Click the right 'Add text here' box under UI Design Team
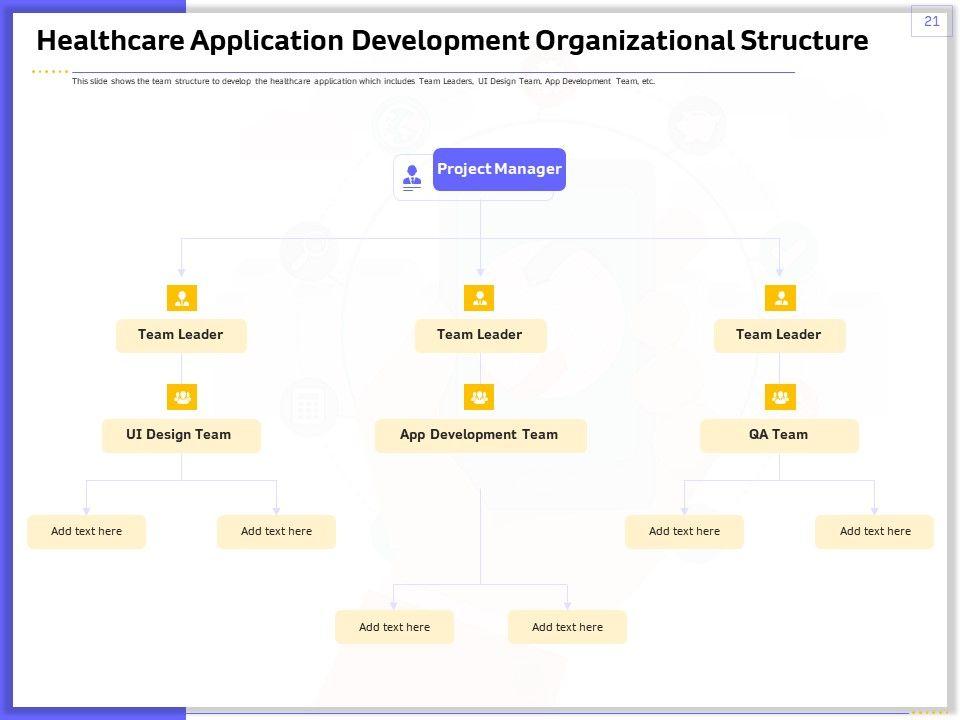Viewport: 960px width, 720px height. click(276, 531)
